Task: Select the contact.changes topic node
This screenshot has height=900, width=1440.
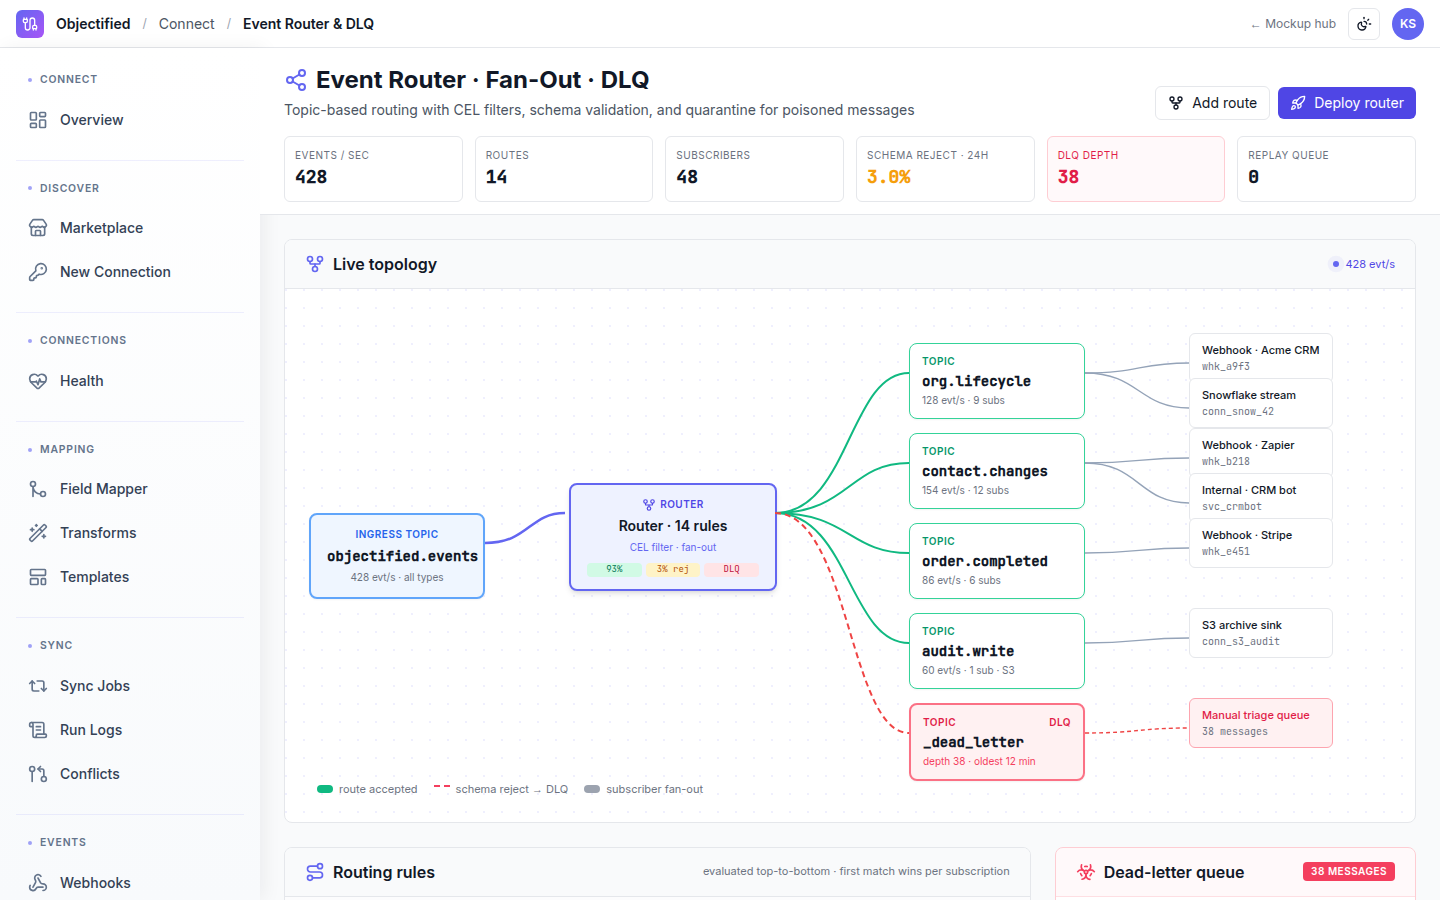Action: pyautogui.click(x=997, y=471)
